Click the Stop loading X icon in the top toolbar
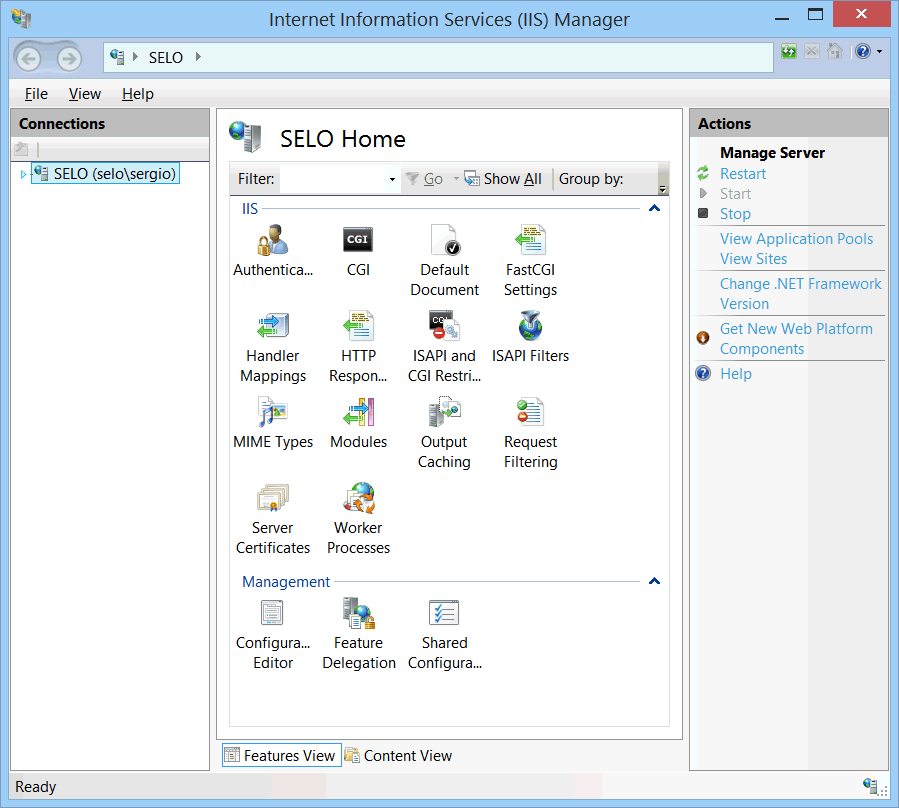 pyautogui.click(x=812, y=52)
